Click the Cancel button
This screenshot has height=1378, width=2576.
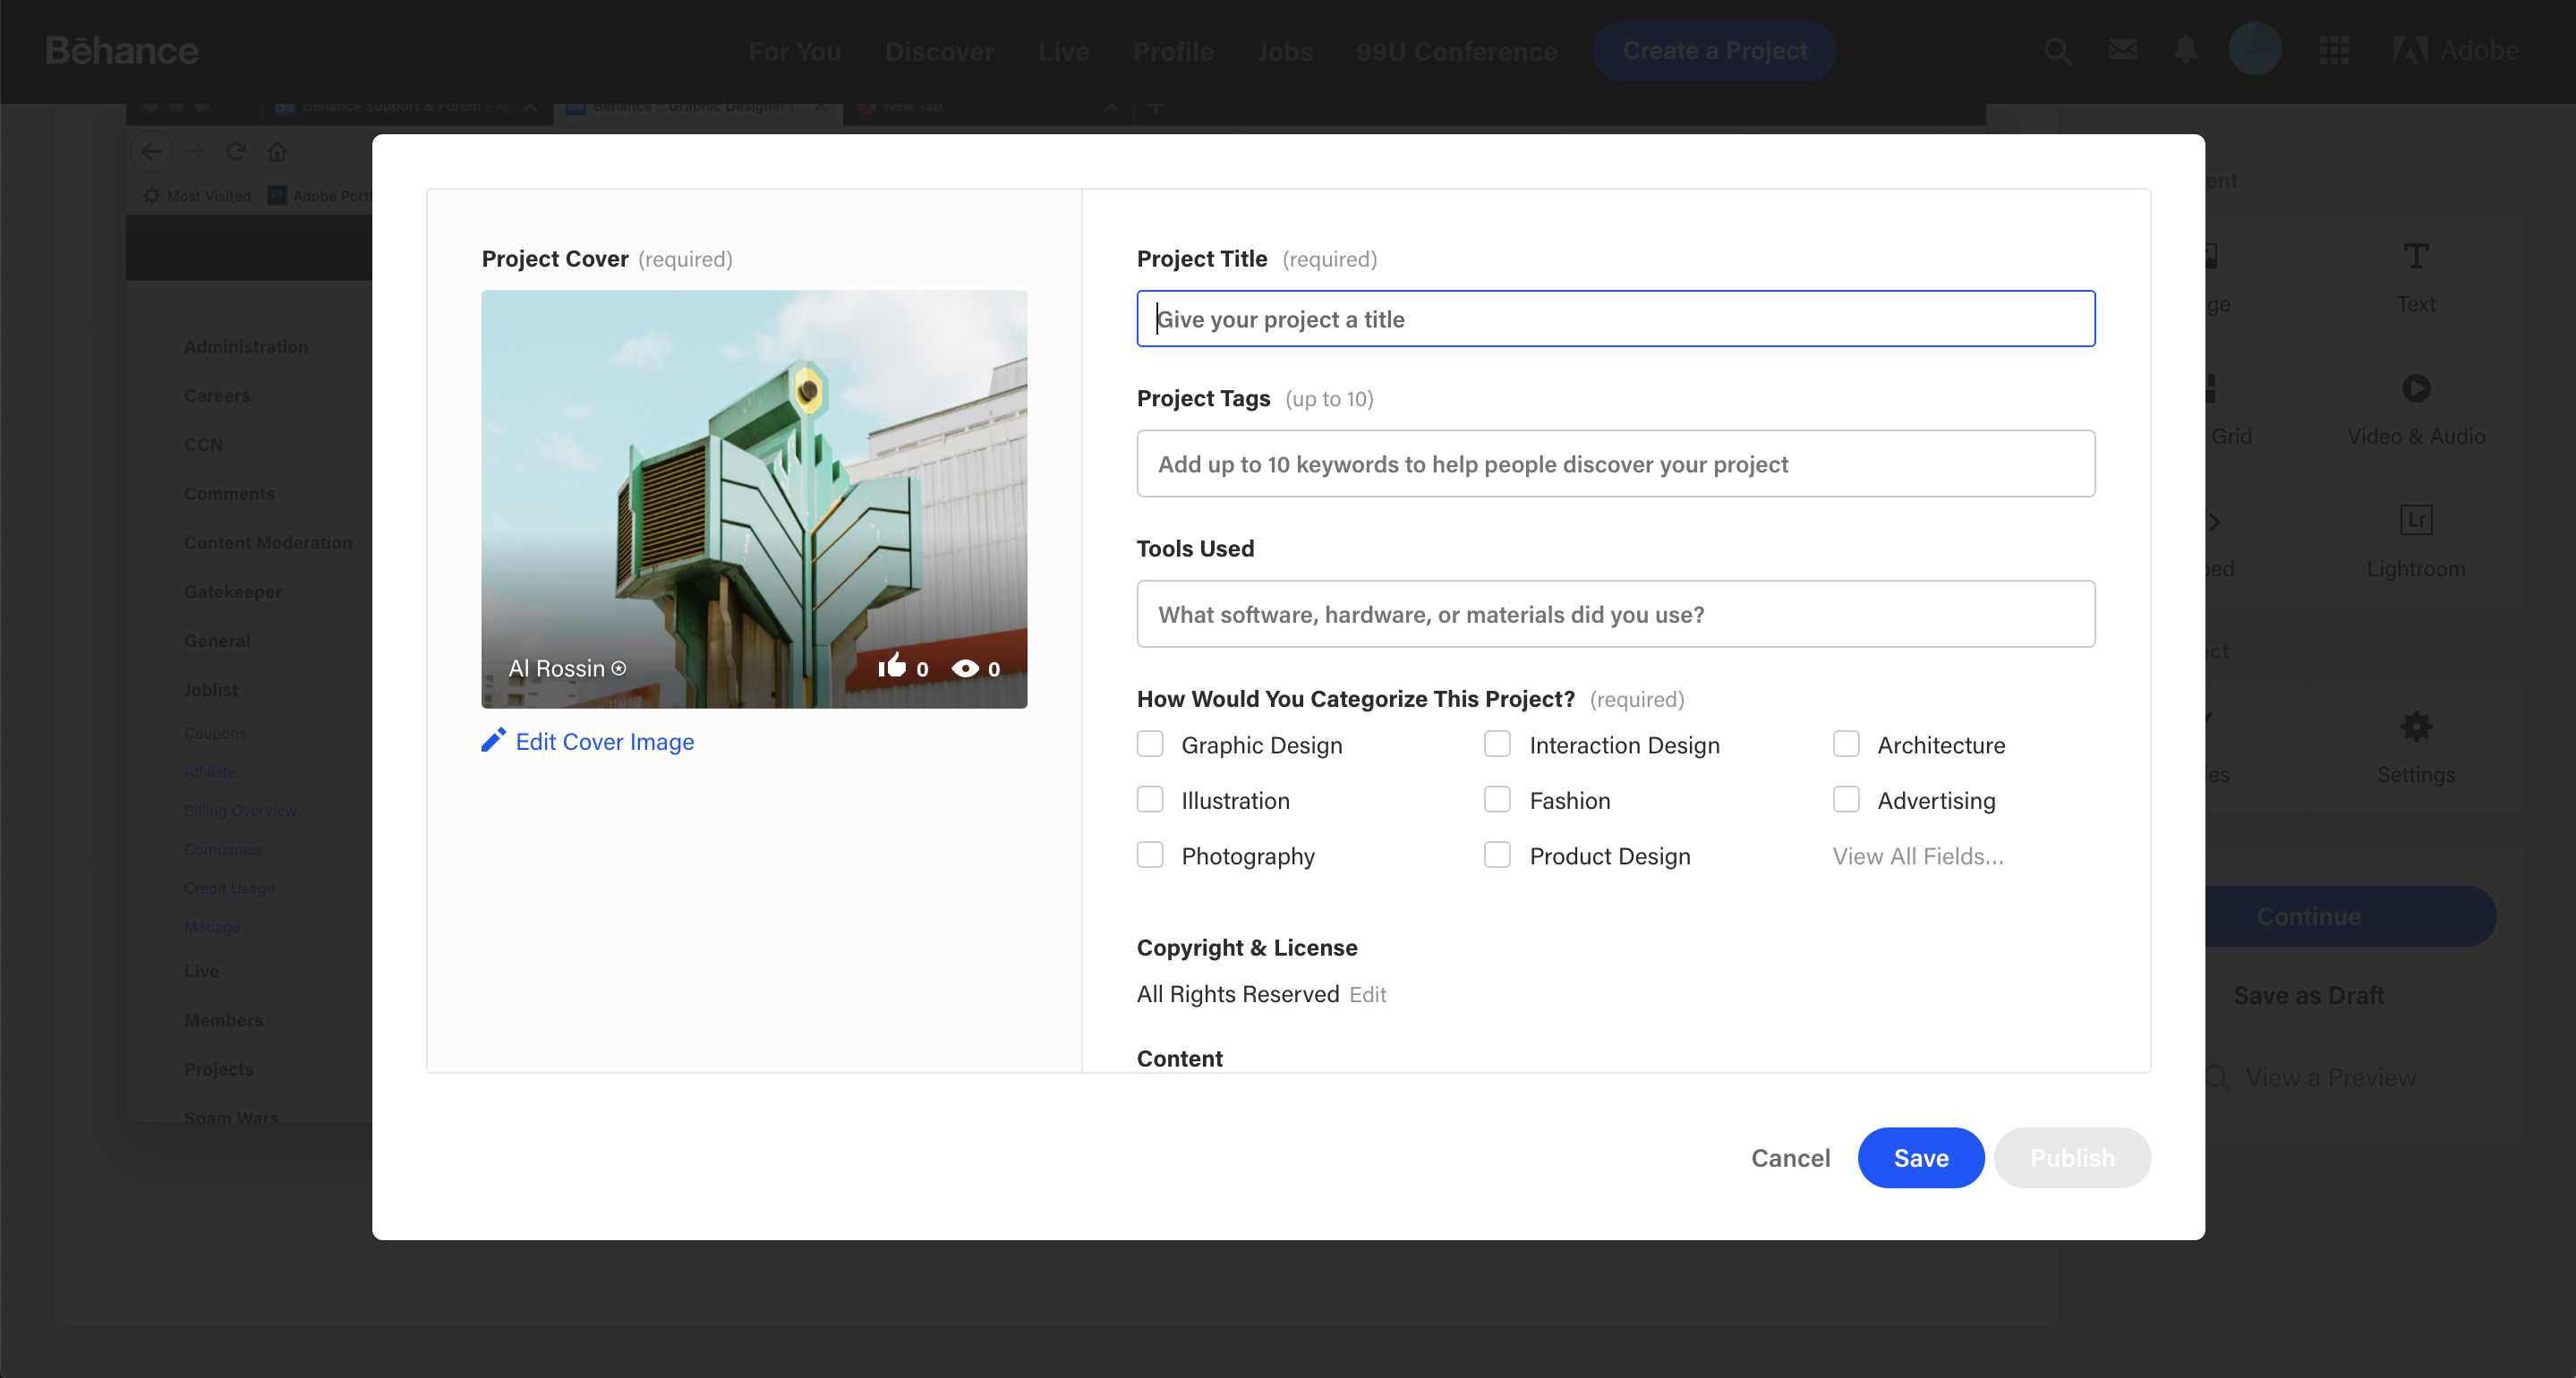click(1792, 1157)
